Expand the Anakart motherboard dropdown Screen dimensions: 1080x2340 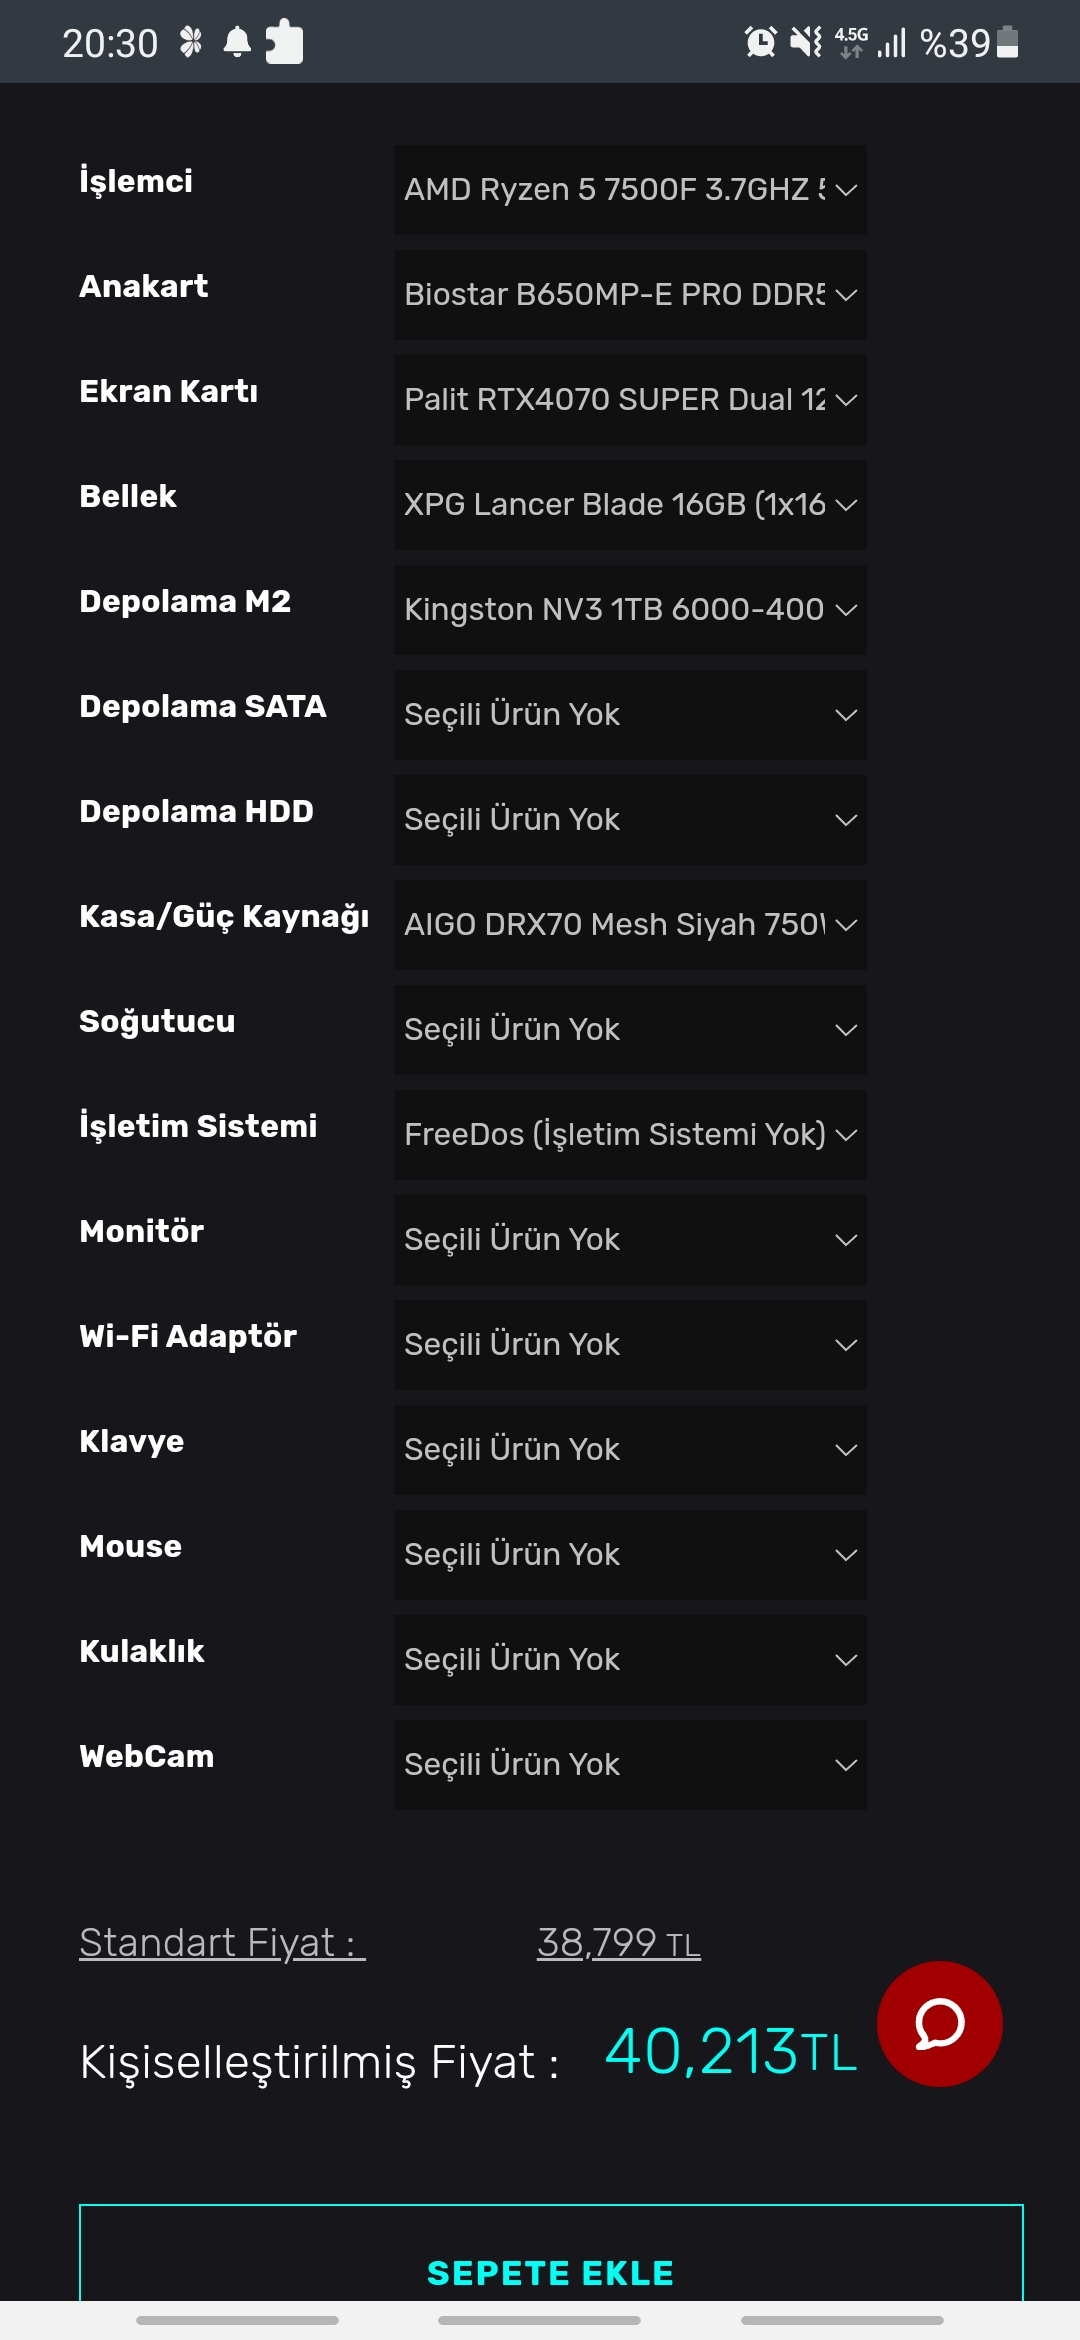click(x=630, y=295)
